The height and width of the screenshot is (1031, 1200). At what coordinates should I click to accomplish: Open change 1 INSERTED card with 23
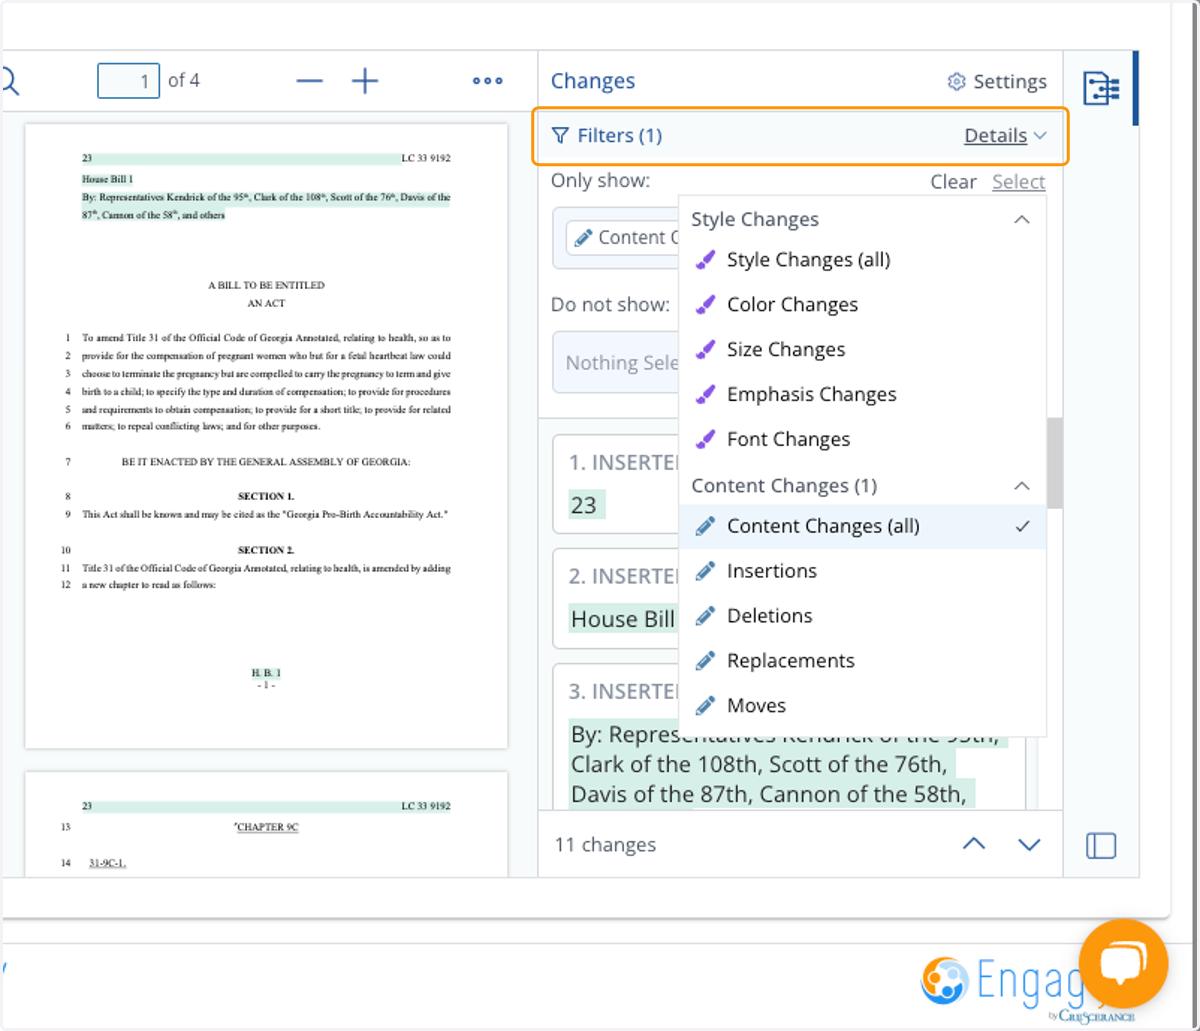pyautogui.click(x=616, y=486)
